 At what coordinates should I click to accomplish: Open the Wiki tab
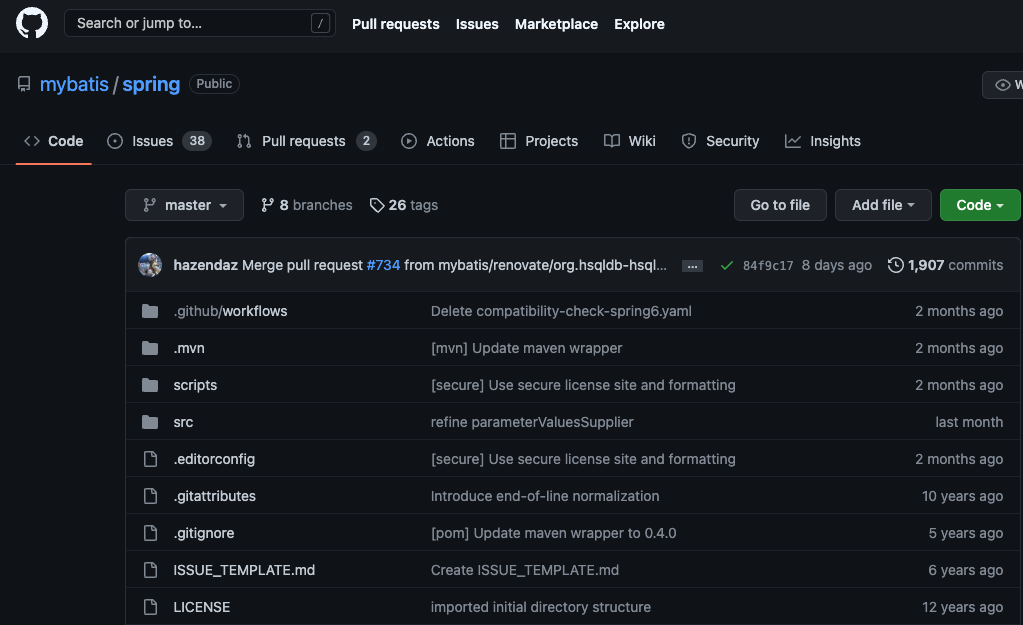coord(630,141)
